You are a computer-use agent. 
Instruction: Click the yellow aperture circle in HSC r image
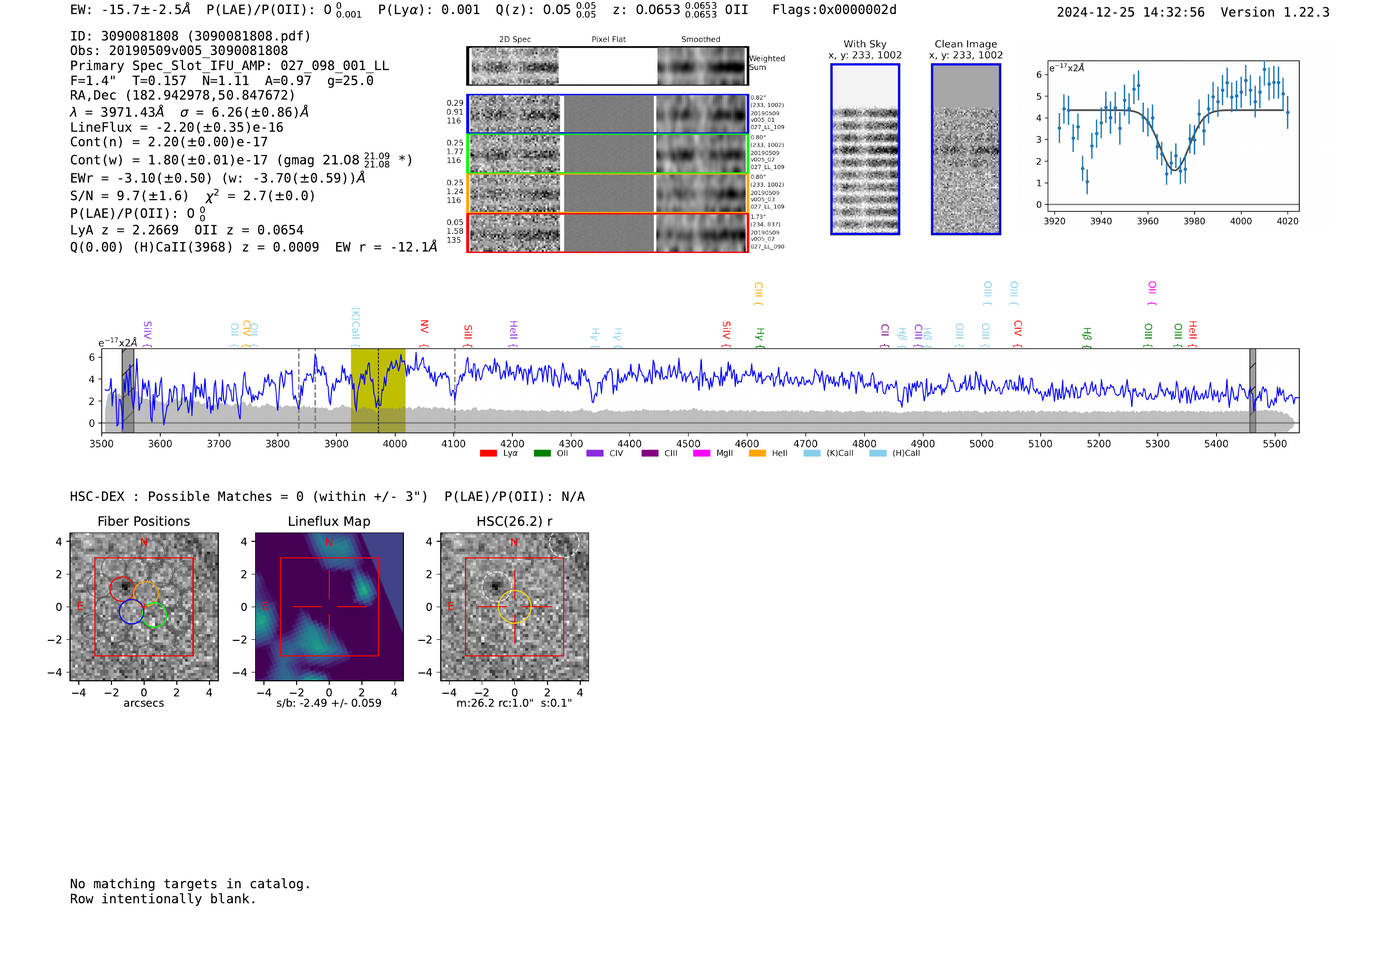coord(514,606)
